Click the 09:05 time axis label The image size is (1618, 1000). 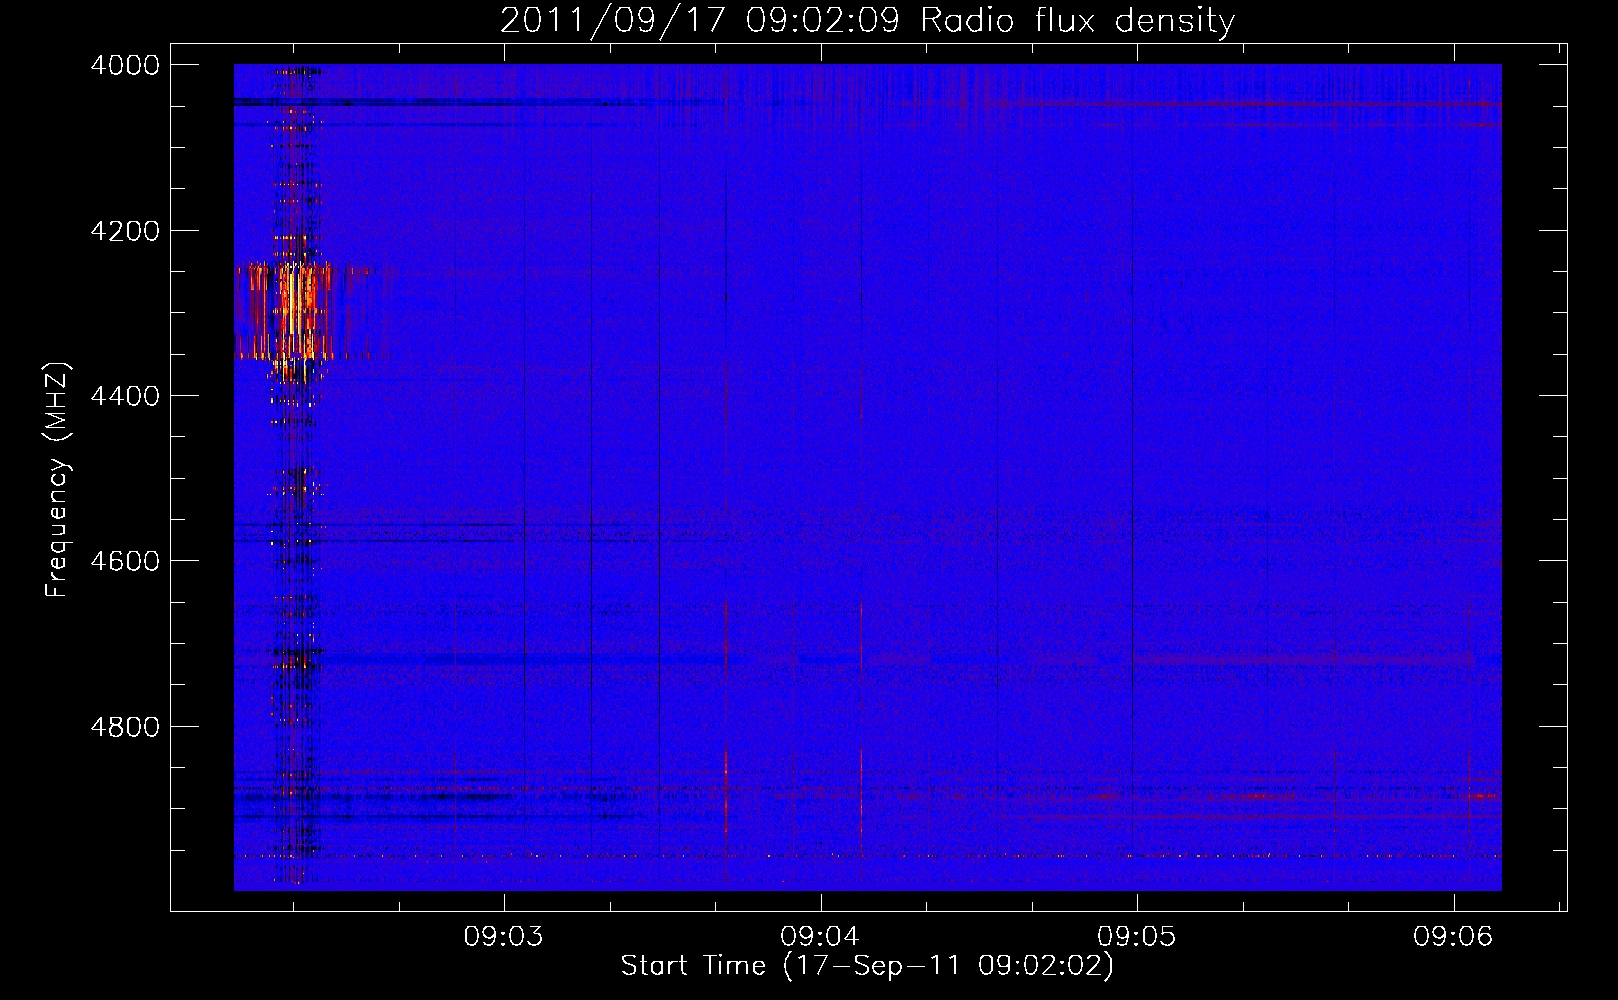click(1137, 936)
